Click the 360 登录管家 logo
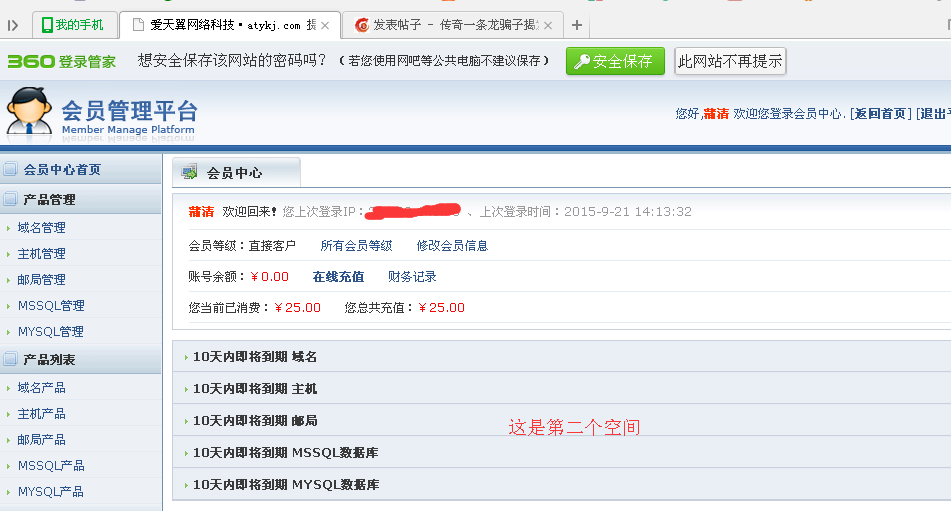The width and height of the screenshot is (951, 511). pyautogui.click(x=61, y=61)
